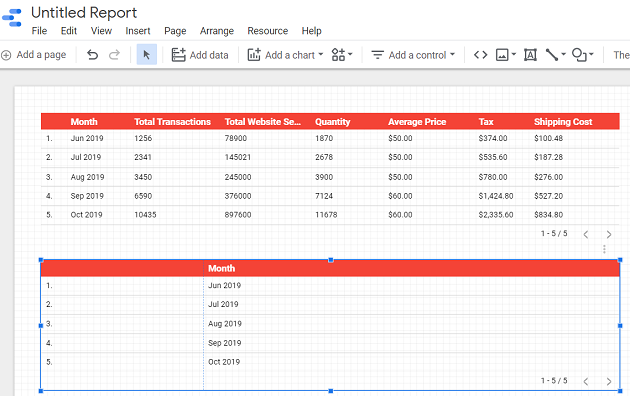Click the Average Price column header
Viewport: 630px width, 396px height.
[417, 122]
